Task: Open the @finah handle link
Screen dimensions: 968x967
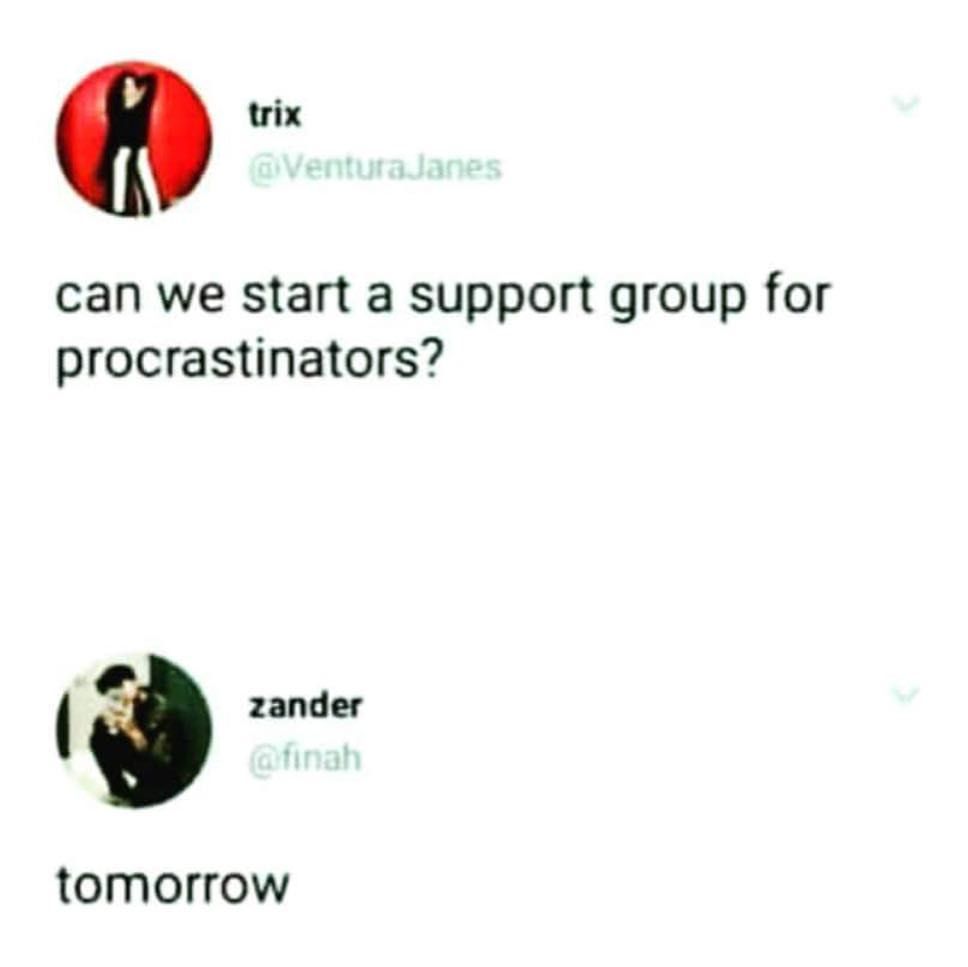Action: point(304,760)
